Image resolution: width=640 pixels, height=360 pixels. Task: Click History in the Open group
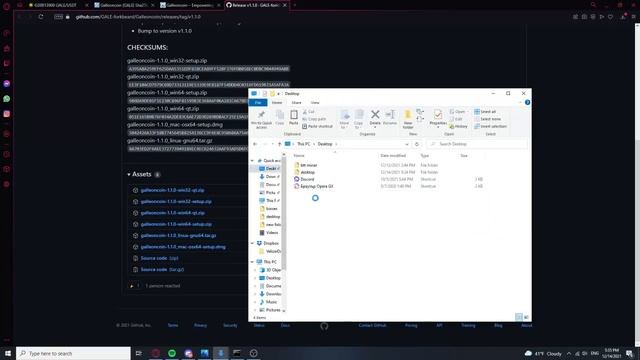pyautogui.click(x=458, y=127)
